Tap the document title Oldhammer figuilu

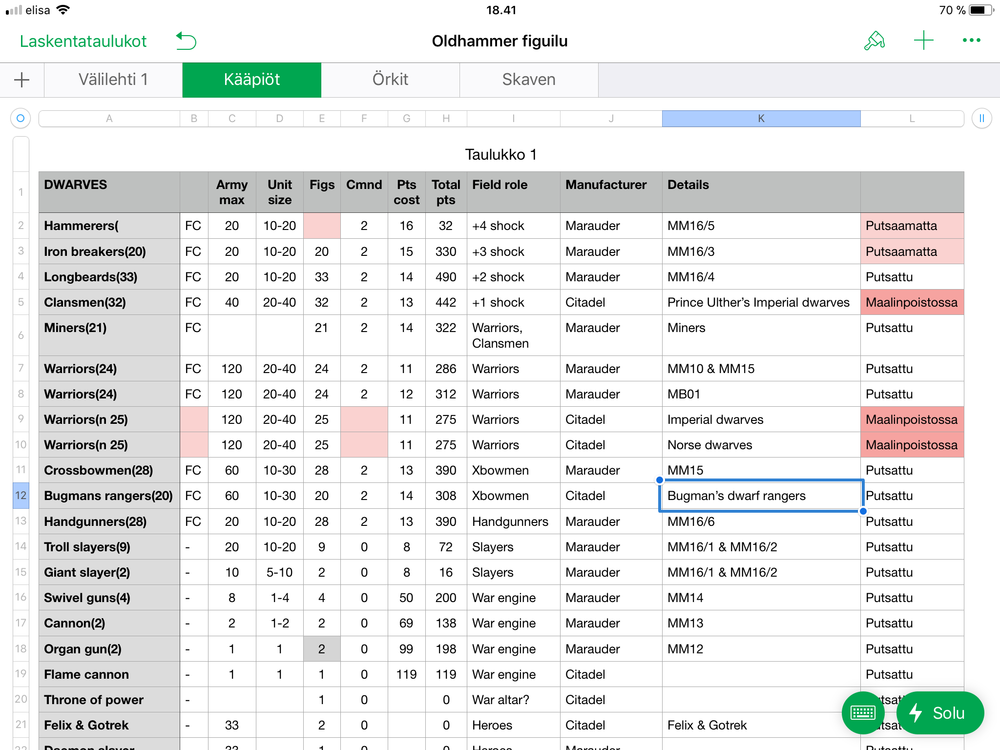click(x=499, y=41)
